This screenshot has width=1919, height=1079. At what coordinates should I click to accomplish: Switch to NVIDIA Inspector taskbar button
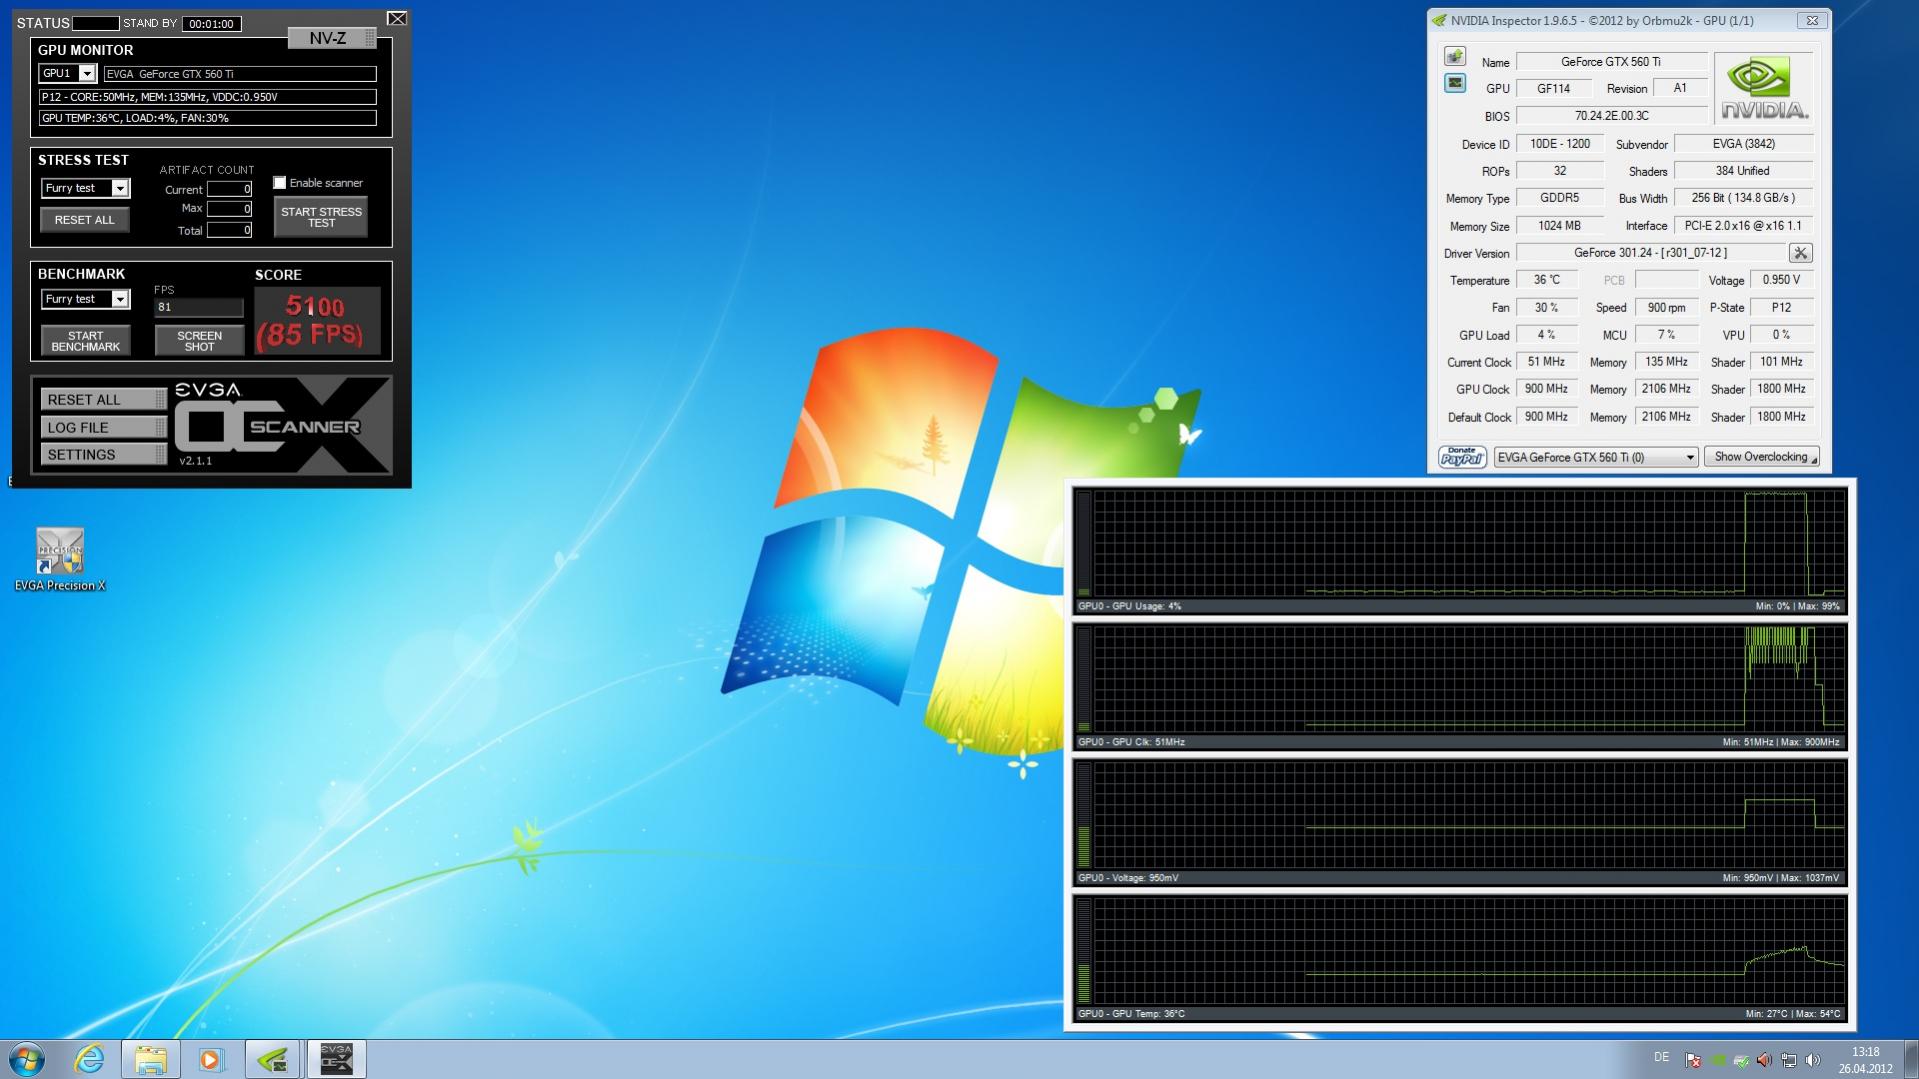[x=273, y=1059]
